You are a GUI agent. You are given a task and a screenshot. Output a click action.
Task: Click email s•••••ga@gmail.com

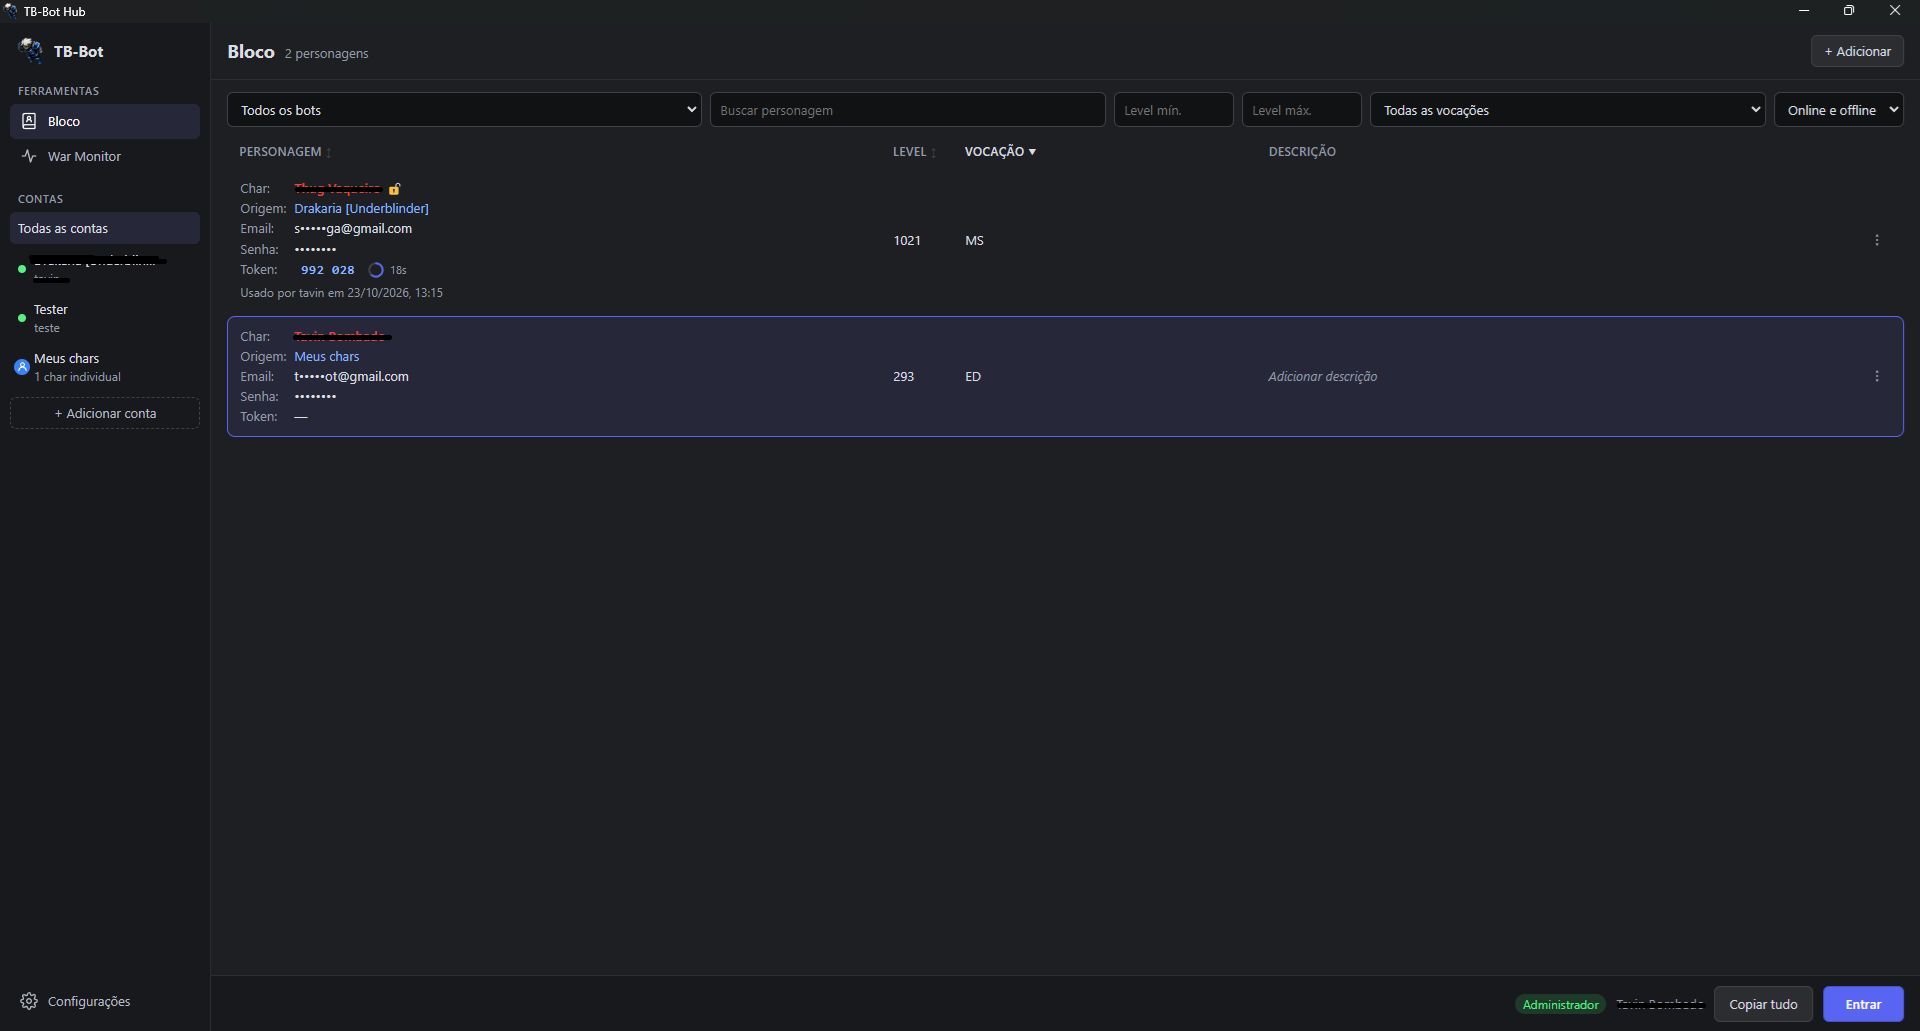(x=353, y=228)
